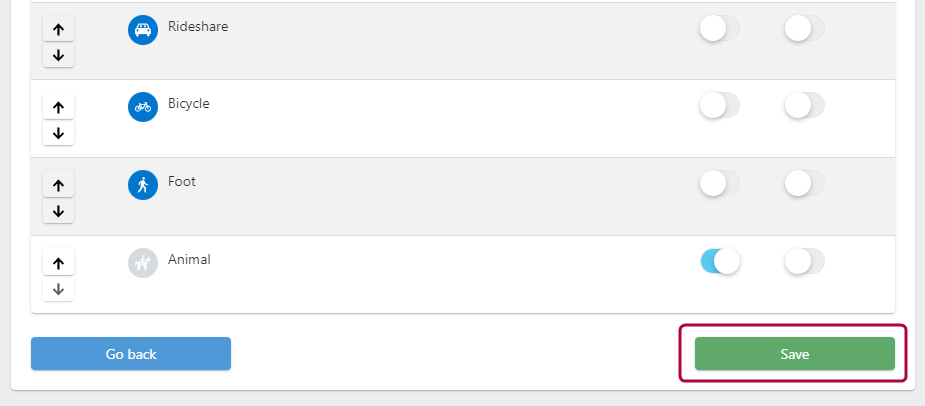Screen dimensions: 925x406
Task: Click the green Save button
Action: [x=795, y=353]
